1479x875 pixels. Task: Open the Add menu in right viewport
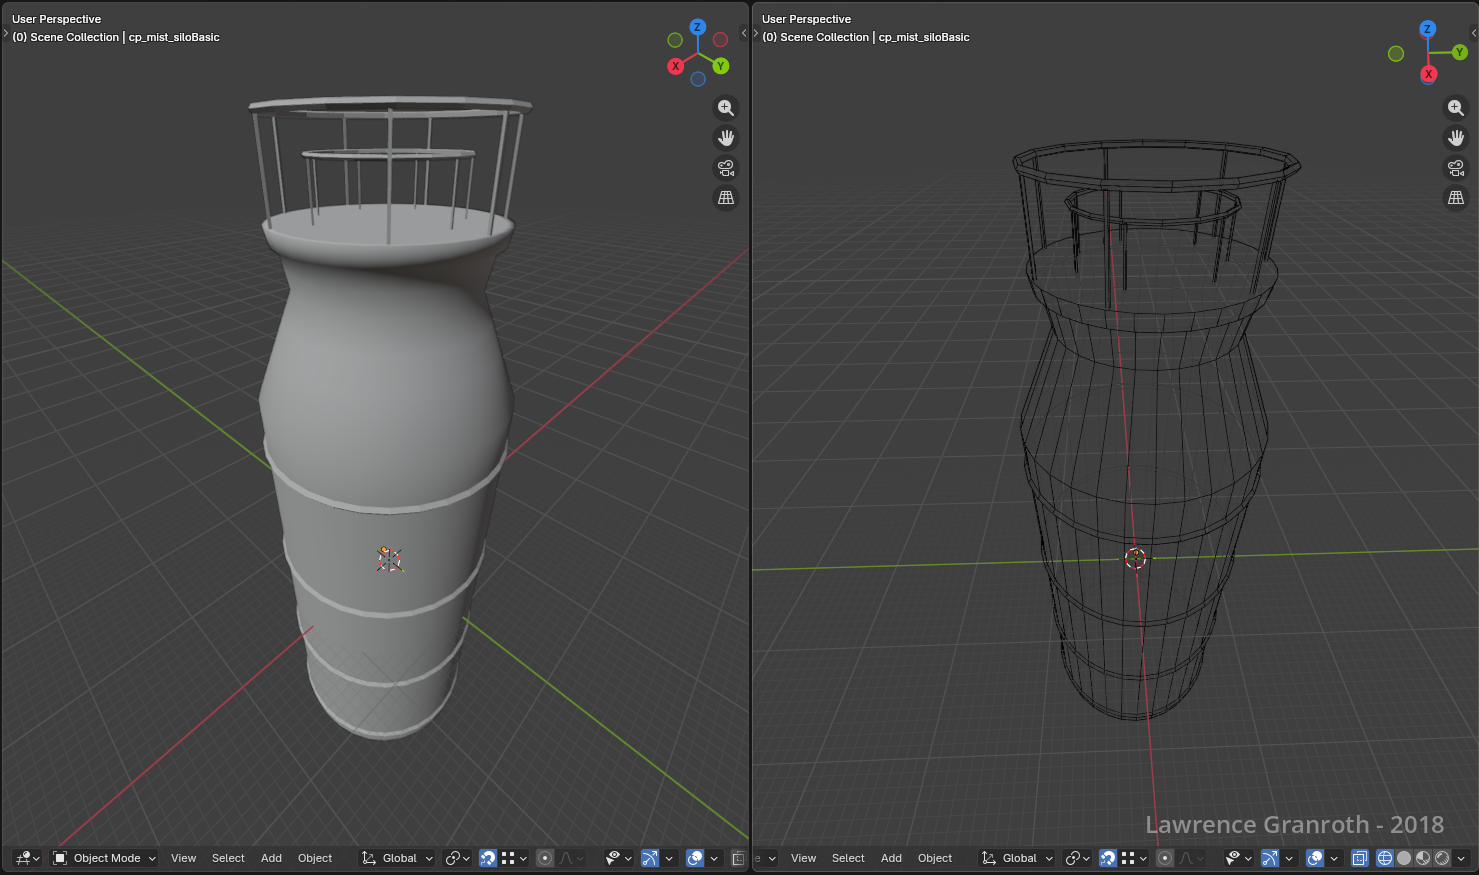coord(891,858)
